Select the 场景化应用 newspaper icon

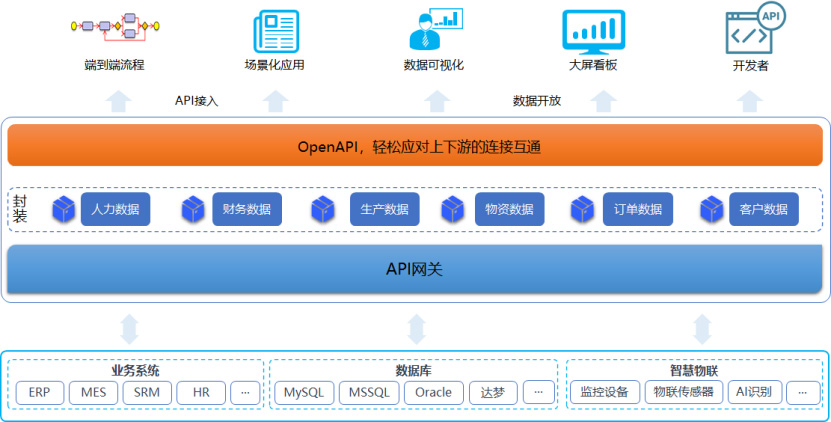click(x=277, y=32)
